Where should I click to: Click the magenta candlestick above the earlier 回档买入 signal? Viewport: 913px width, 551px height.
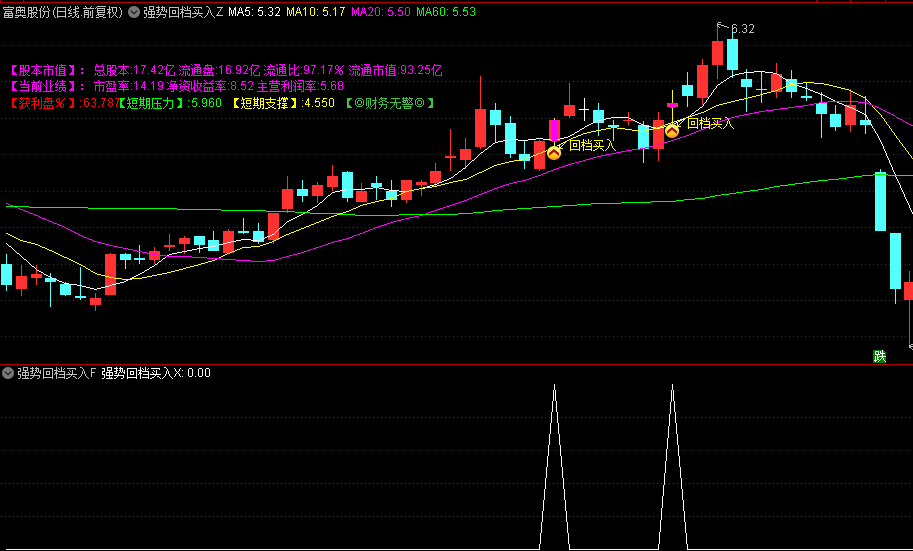click(554, 130)
